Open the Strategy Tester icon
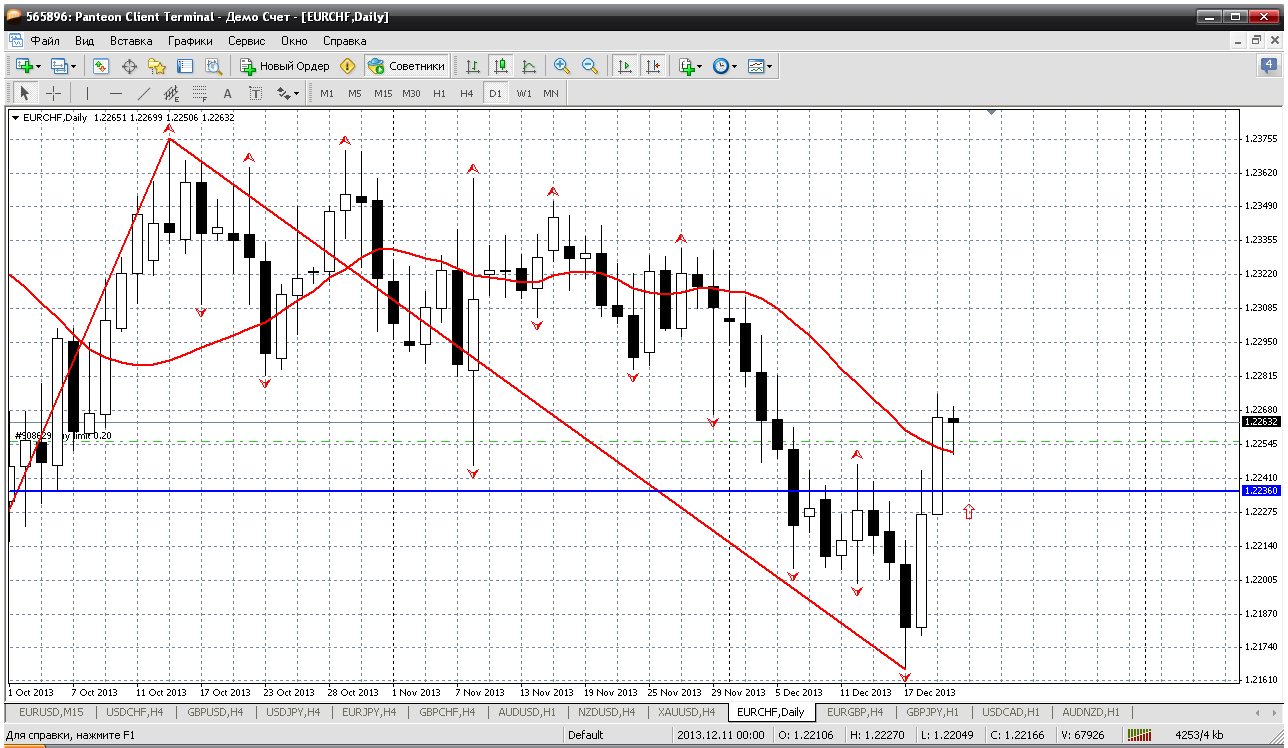Viewport: 1288px width, 748px height. pyautogui.click(x=213, y=66)
